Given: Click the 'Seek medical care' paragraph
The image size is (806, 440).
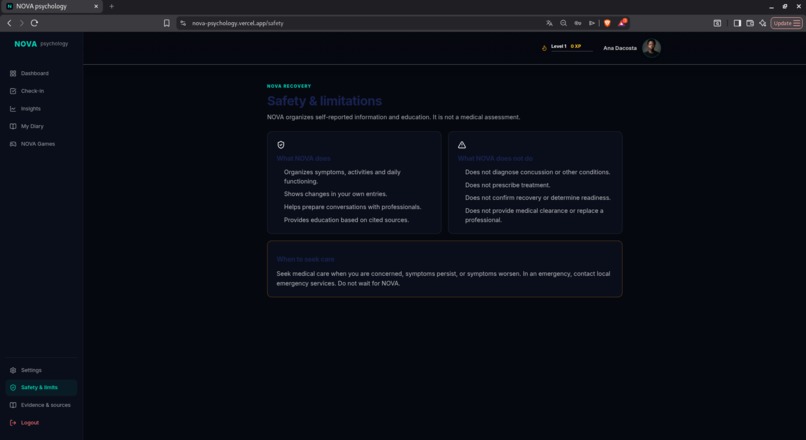Looking at the screenshot, I should click(x=444, y=279).
